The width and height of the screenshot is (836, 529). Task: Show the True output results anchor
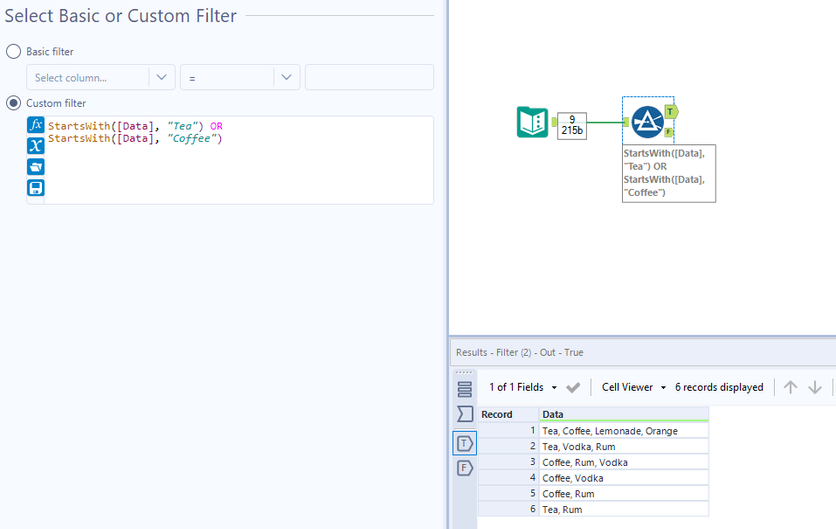pos(465,443)
